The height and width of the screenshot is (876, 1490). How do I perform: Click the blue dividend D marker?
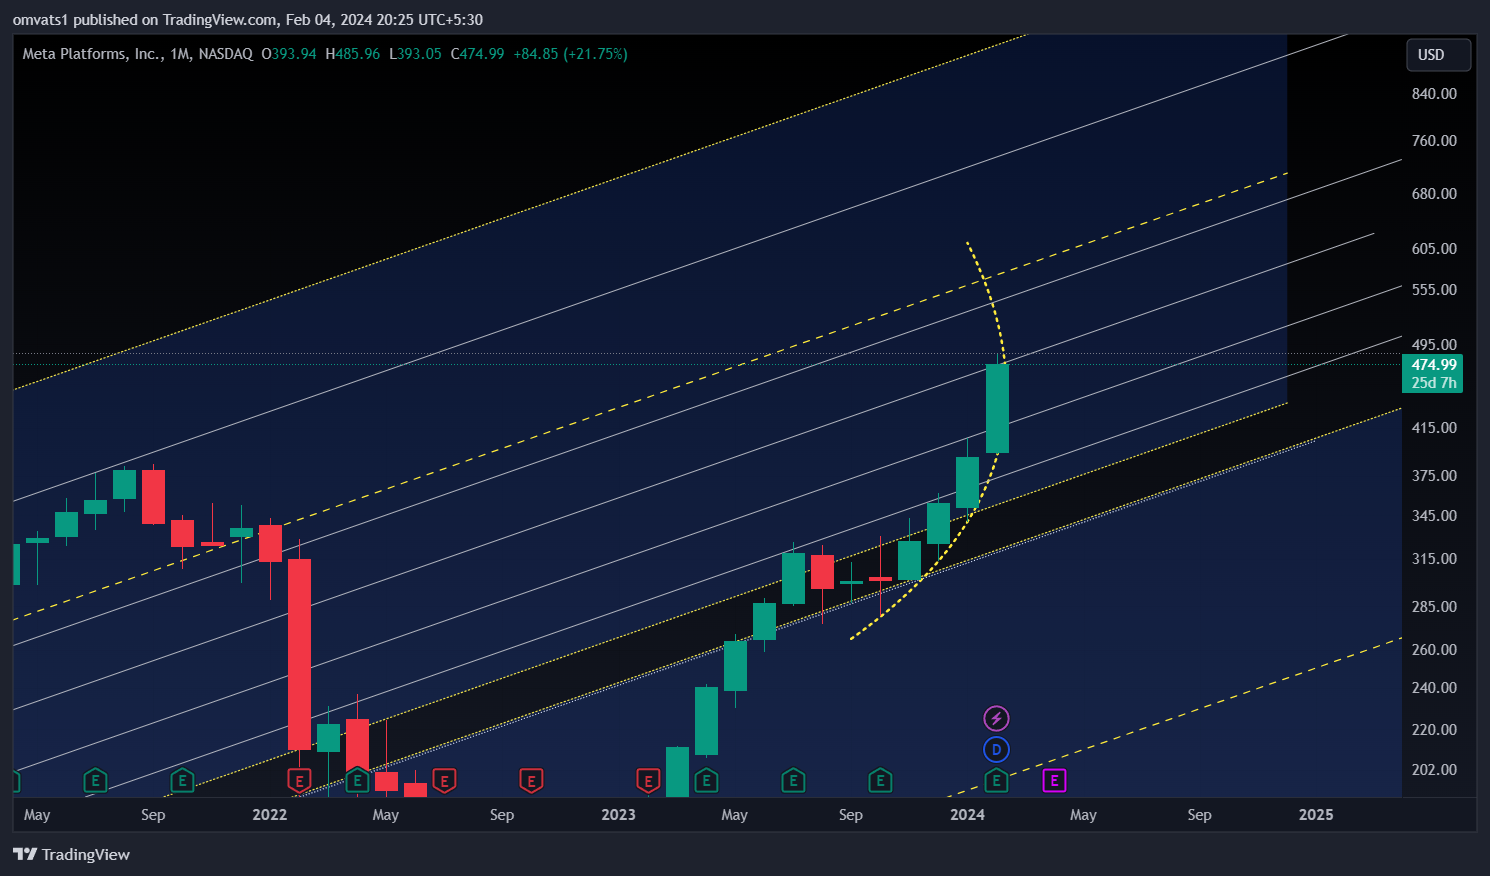pos(996,749)
